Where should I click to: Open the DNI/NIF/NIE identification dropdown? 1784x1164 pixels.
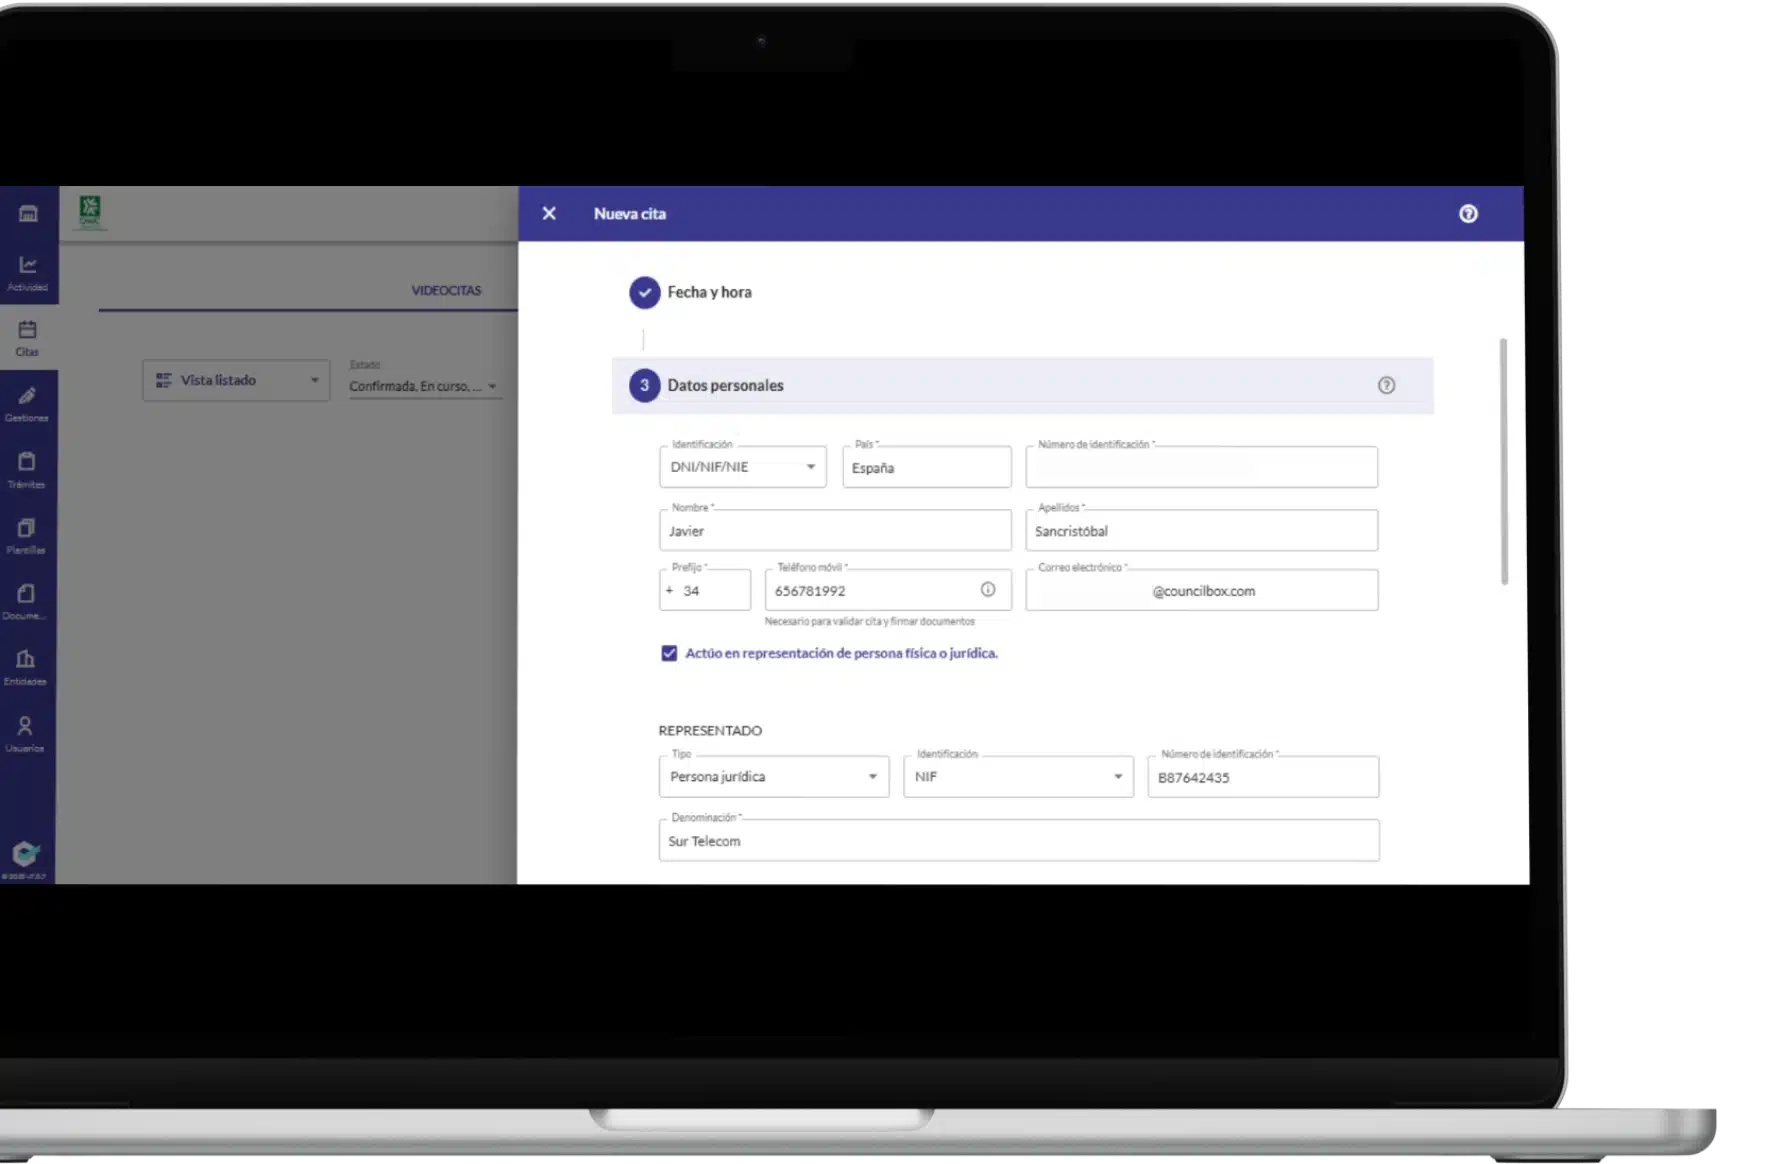[743, 467]
